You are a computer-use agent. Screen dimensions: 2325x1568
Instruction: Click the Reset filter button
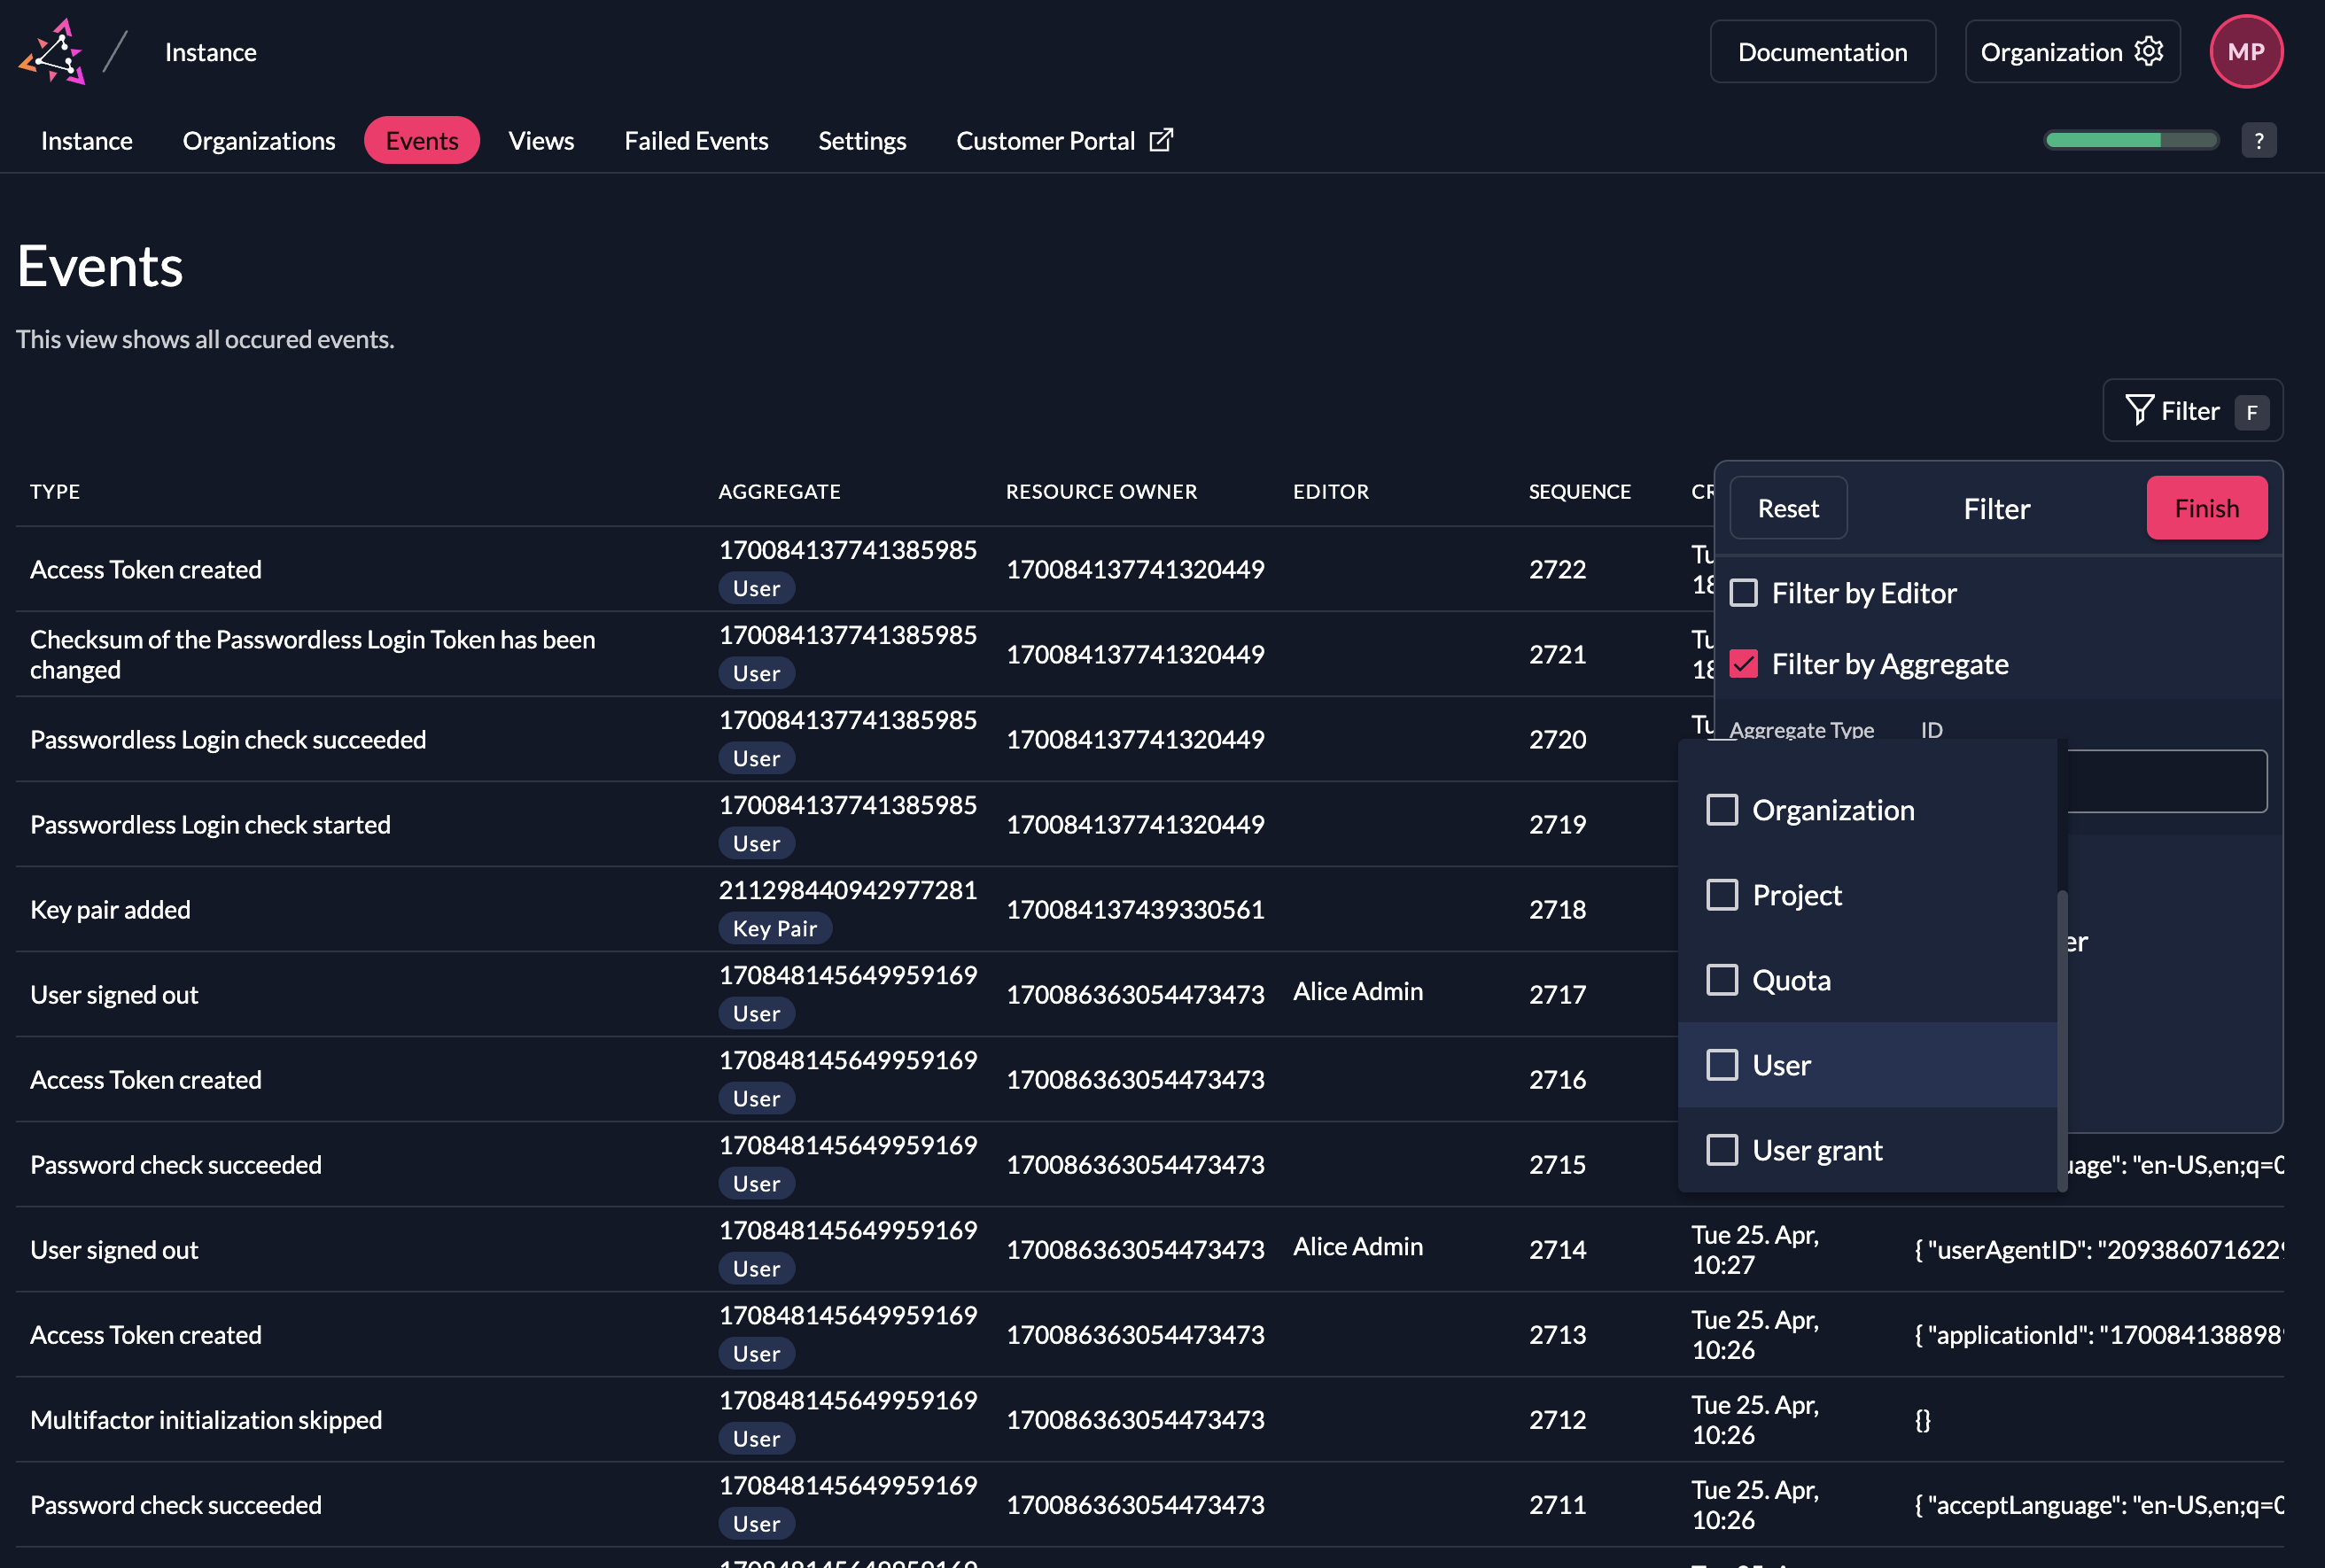coord(1787,508)
